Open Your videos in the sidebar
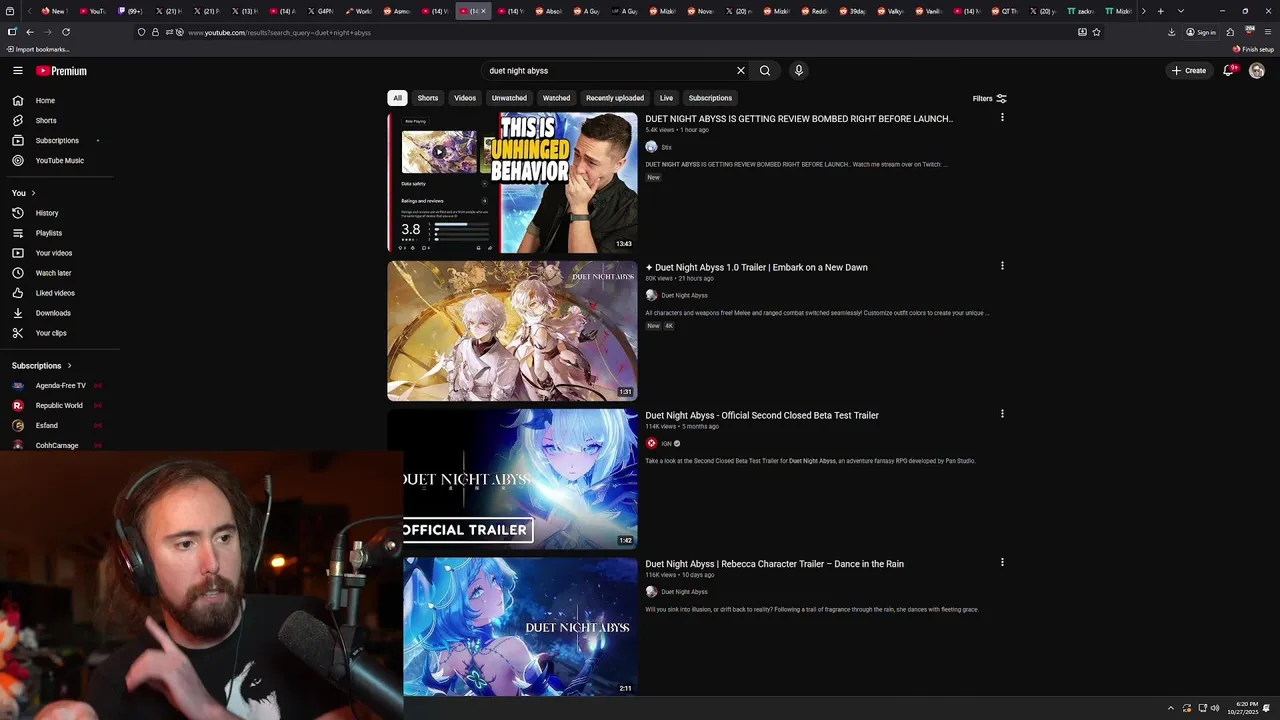This screenshot has width=1280, height=720. click(x=54, y=253)
